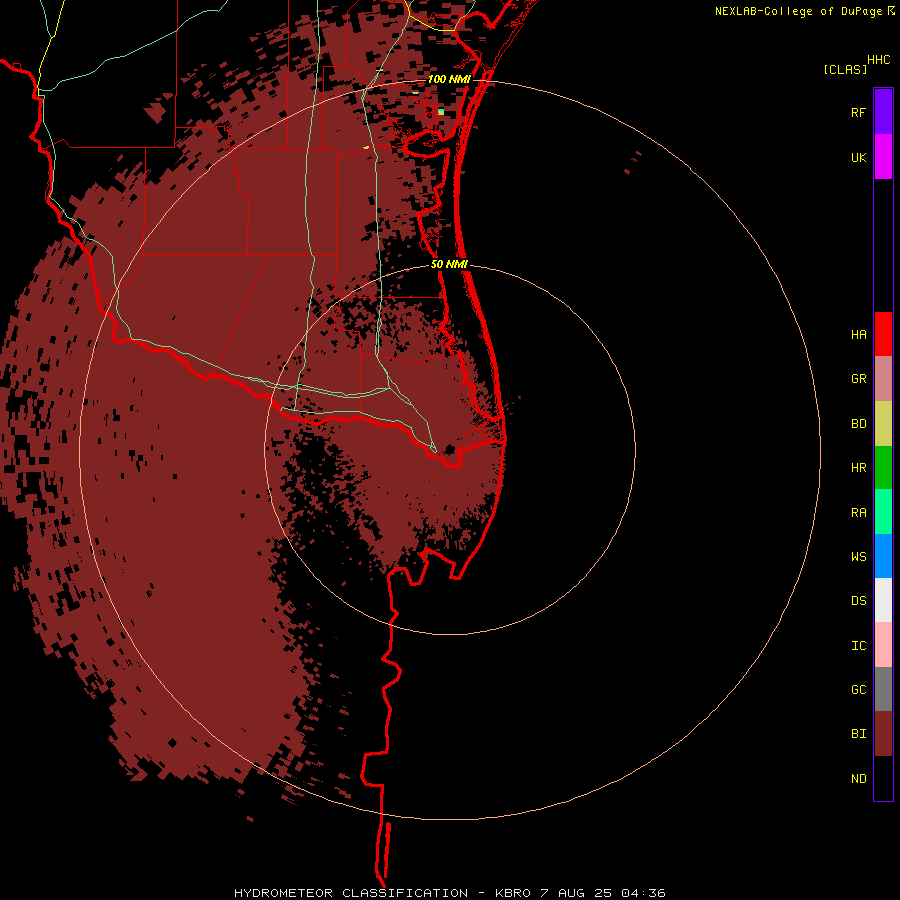Click the BD legend label
This screenshot has width=900, height=900.
click(x=858, y=424)
